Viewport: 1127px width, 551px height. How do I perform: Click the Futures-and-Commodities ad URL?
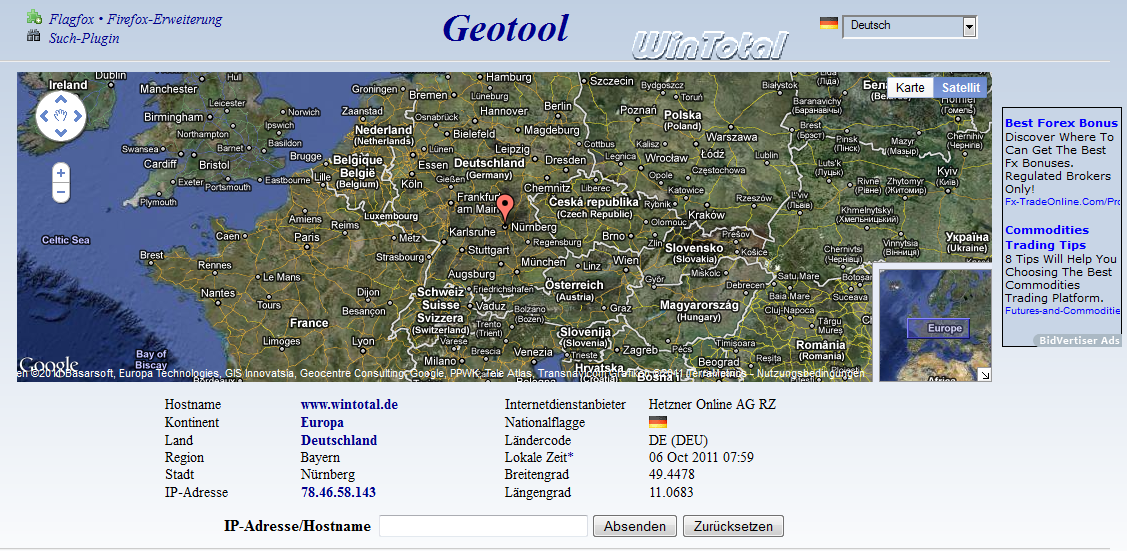coord(1062,310)
